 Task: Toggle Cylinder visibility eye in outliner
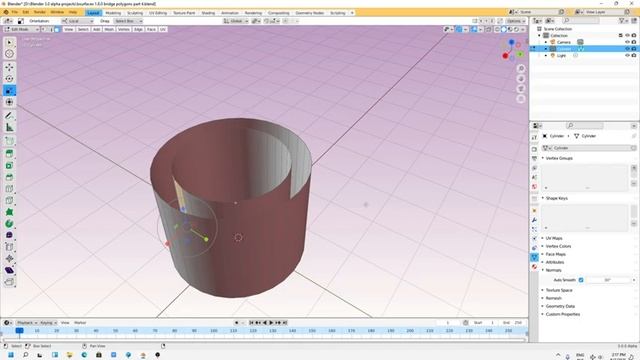click(x=627, y=49)
